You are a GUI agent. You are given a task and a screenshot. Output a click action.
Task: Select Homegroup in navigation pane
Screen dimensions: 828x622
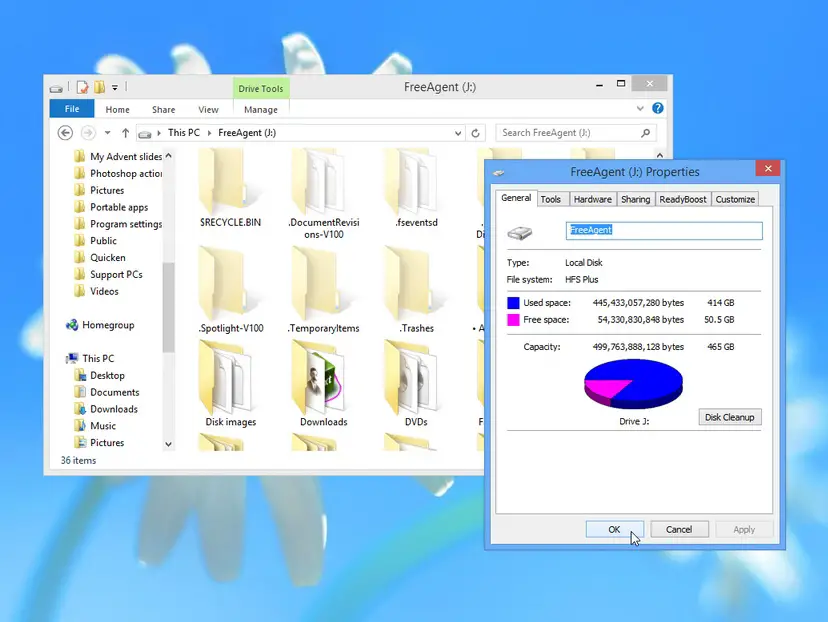100,325
